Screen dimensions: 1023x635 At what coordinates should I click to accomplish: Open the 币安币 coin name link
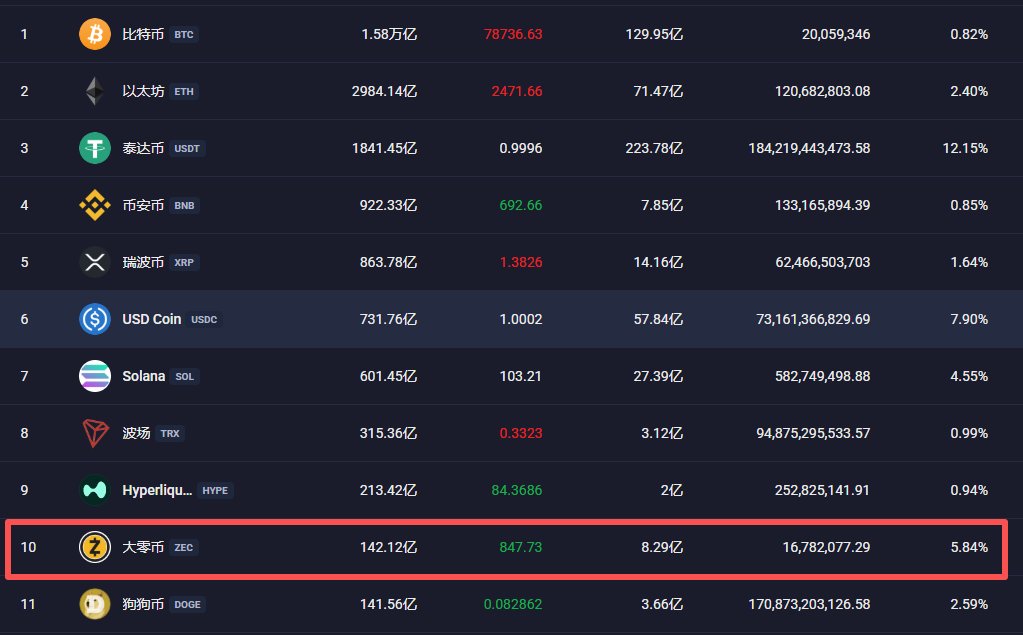(143, 205)
